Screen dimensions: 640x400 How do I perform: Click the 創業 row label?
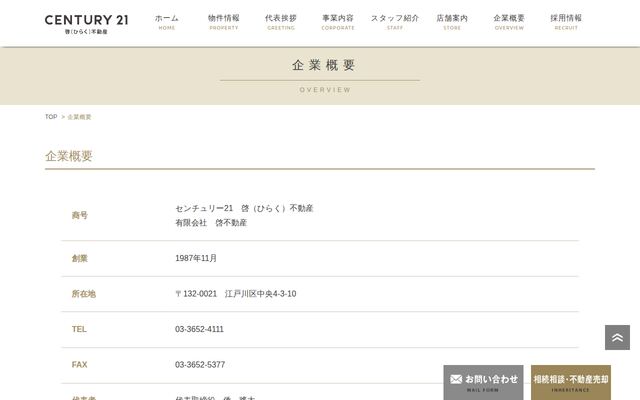80,258
